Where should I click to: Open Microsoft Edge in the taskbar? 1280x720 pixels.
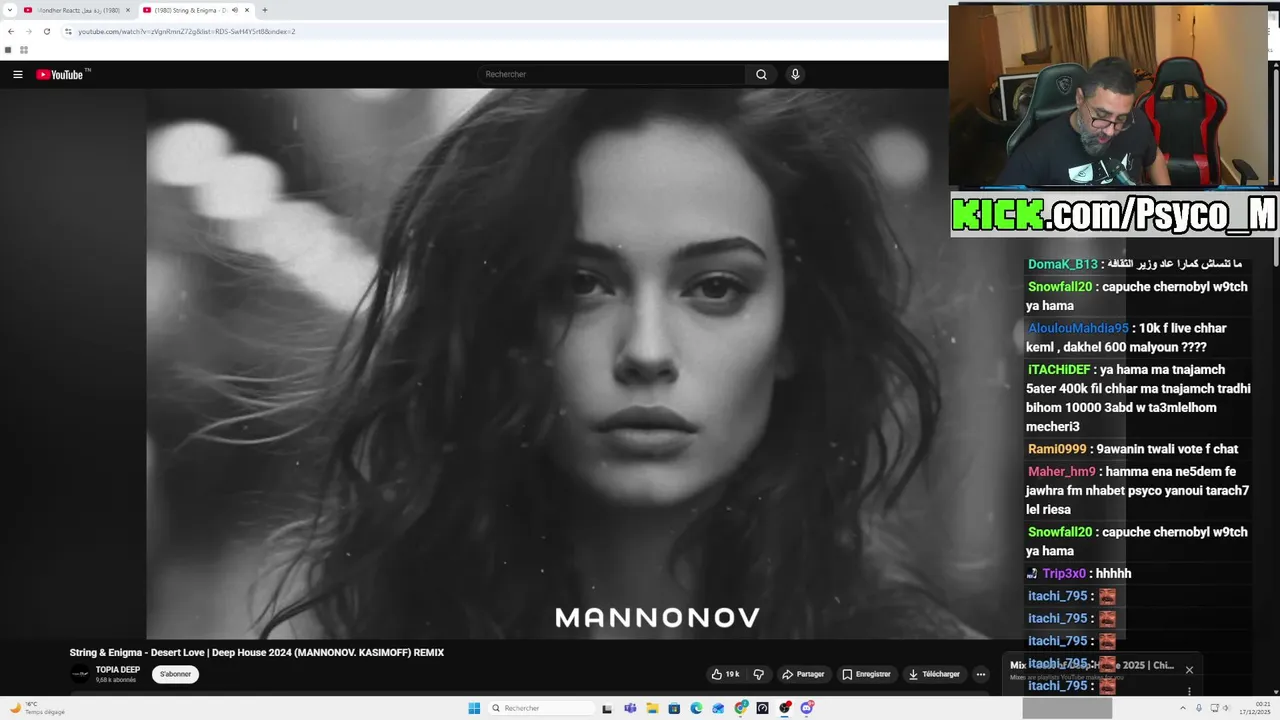pos(696,708)
